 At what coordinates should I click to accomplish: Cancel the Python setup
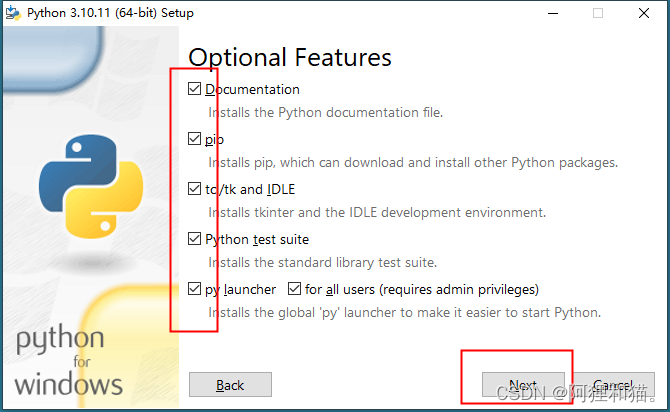click(614, 385)
